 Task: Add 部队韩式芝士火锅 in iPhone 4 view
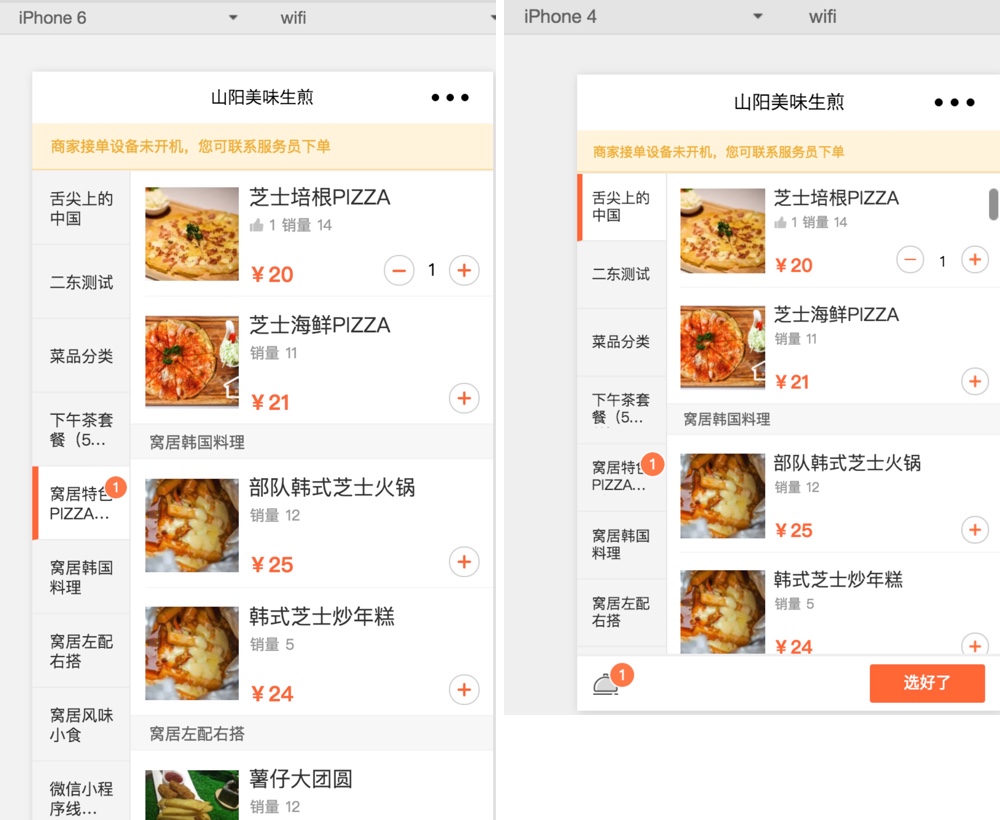click(975, 530)
